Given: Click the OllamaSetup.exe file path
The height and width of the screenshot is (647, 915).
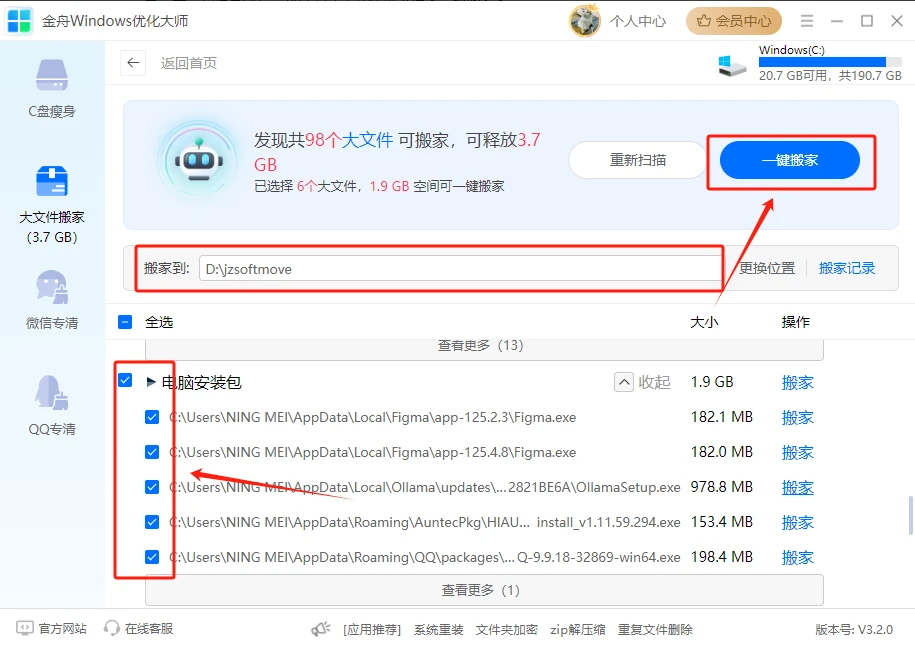Looking at the screenshot, I should click(x=425, y=487).
